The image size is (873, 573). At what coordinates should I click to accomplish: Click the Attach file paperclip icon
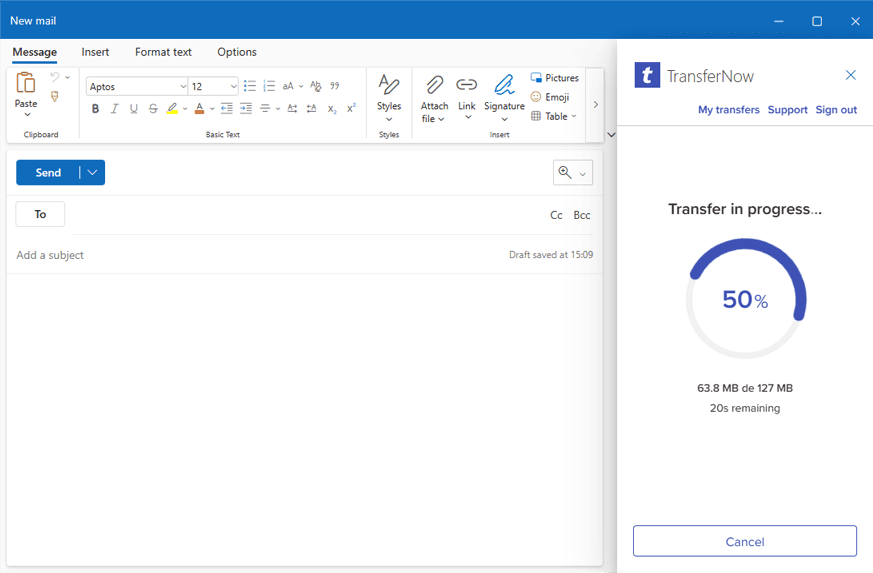click(434, 85)
